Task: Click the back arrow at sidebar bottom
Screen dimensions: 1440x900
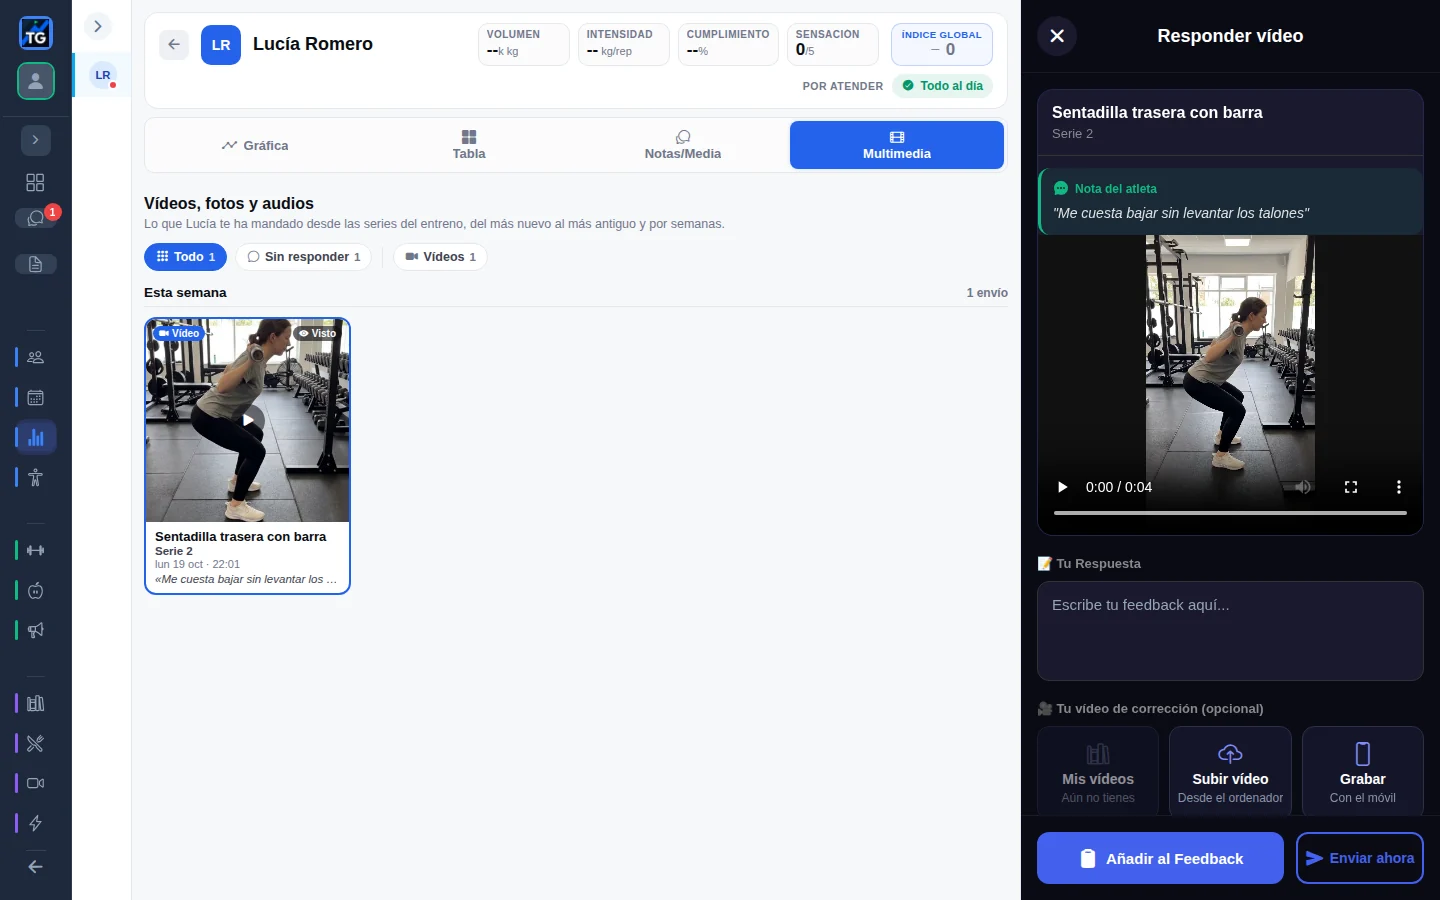Action: point(36,867)
